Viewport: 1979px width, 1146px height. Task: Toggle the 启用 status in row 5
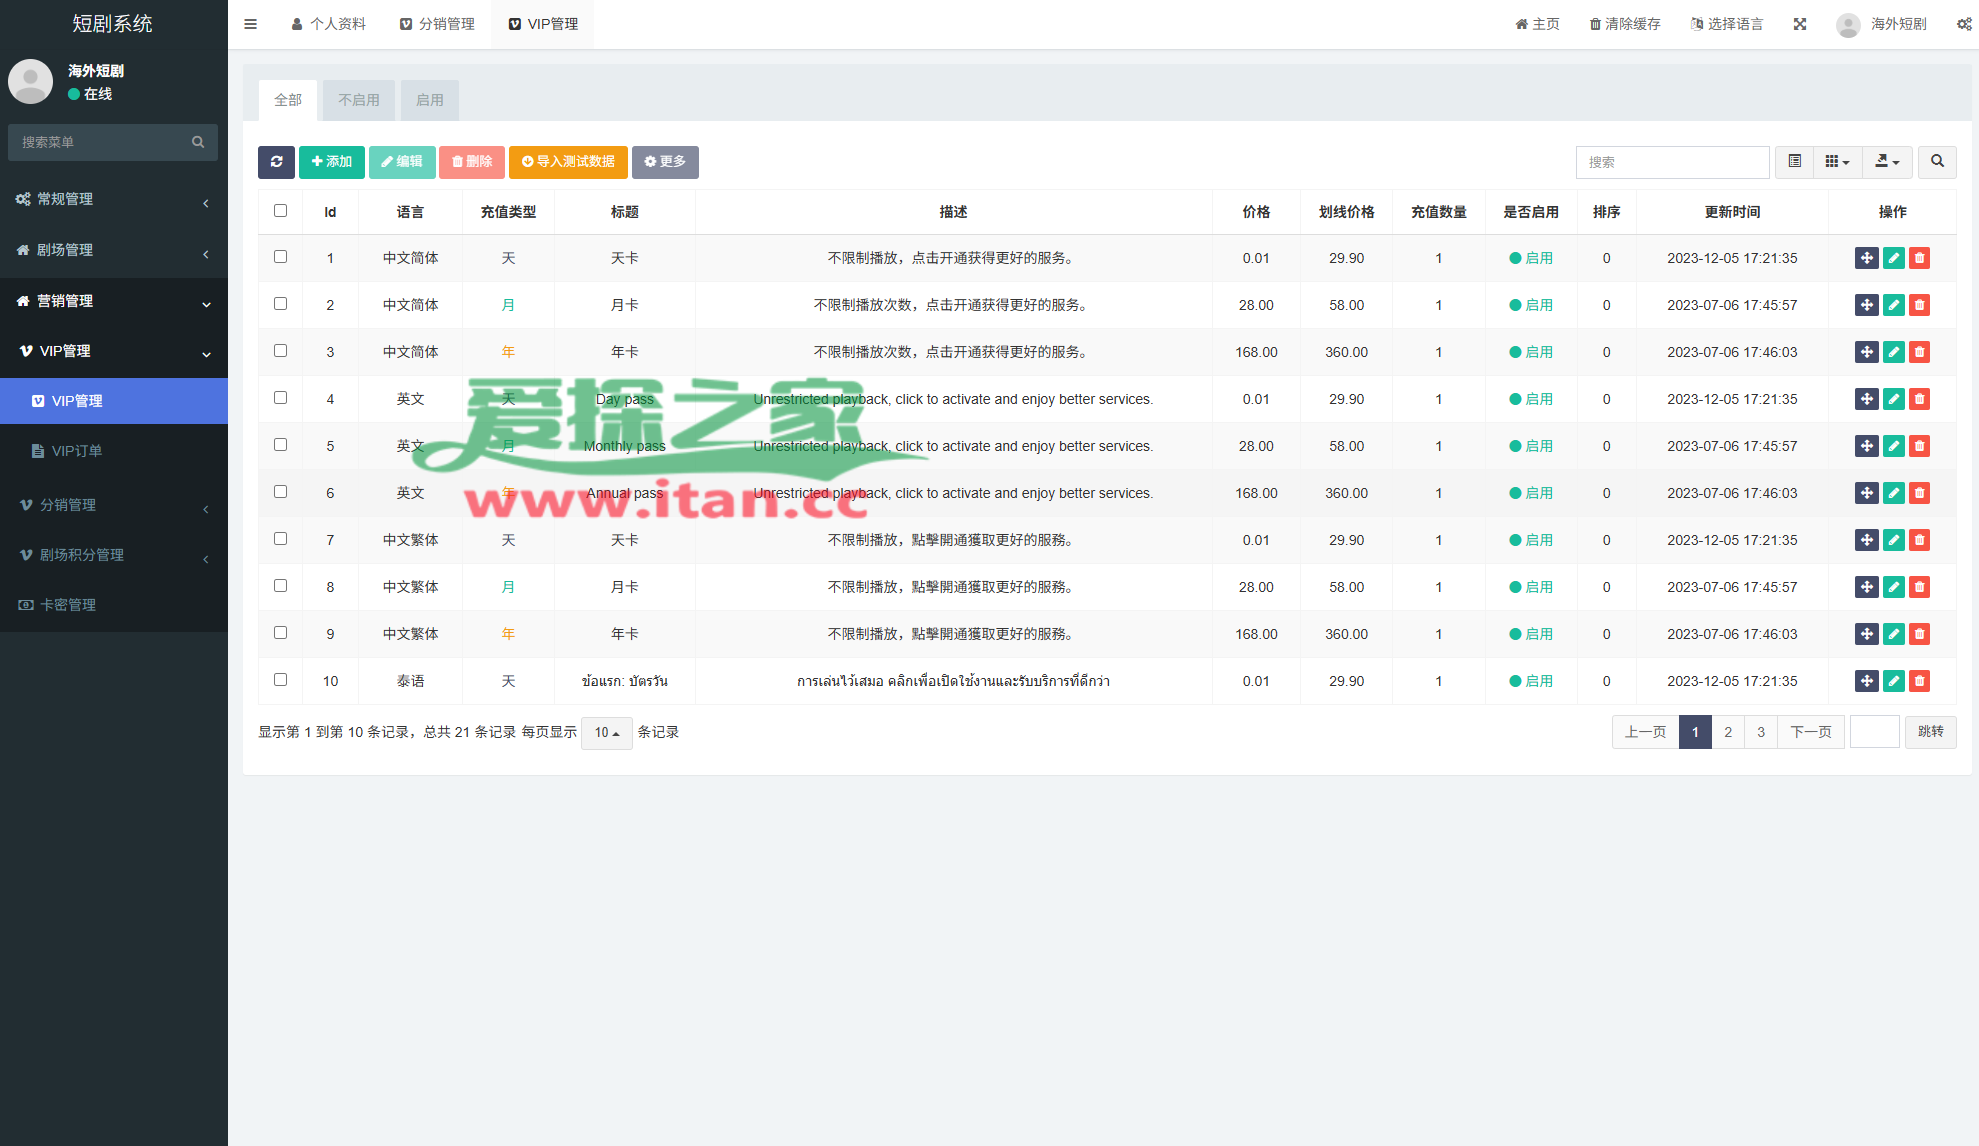coord(1531,446)
